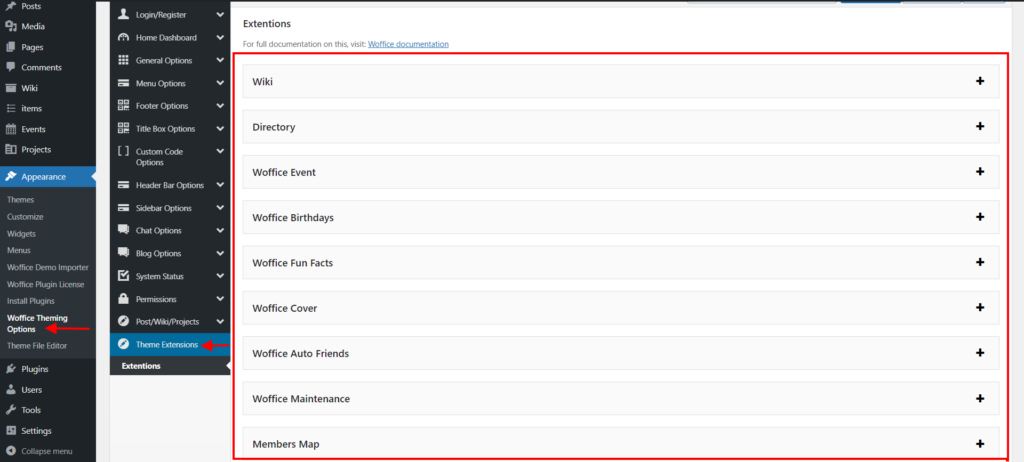Screen dimensions: 1024x462
Task: Open the Appearance menu
Action: click(46, 177)
